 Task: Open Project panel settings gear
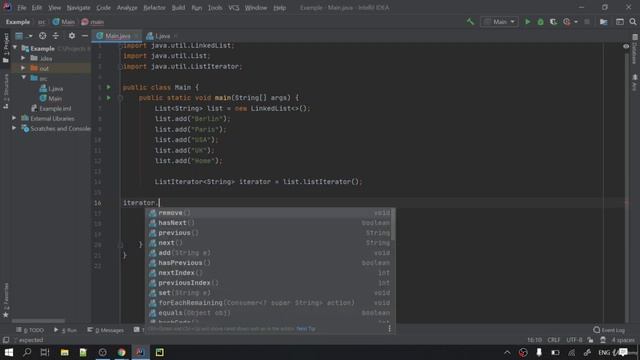point(72,36)
